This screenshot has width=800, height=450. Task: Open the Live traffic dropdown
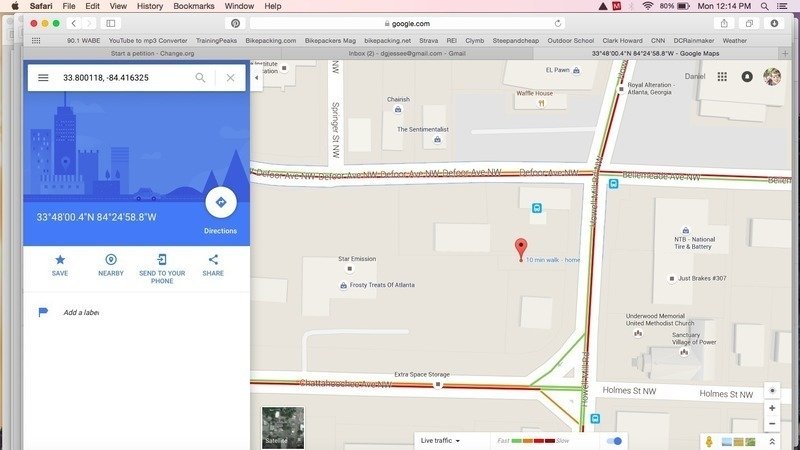pos(441,441)
